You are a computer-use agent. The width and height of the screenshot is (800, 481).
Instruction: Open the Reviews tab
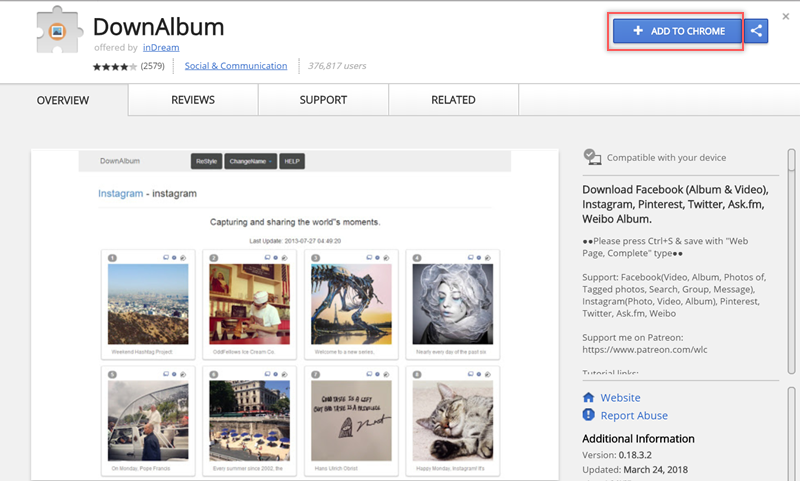coord(193,100)
